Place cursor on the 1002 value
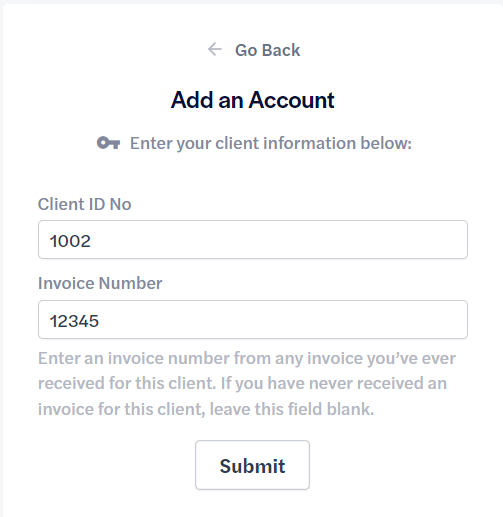The height and width of the screenshot is (517, 503). pyautogui.click(x=70, y=241)
